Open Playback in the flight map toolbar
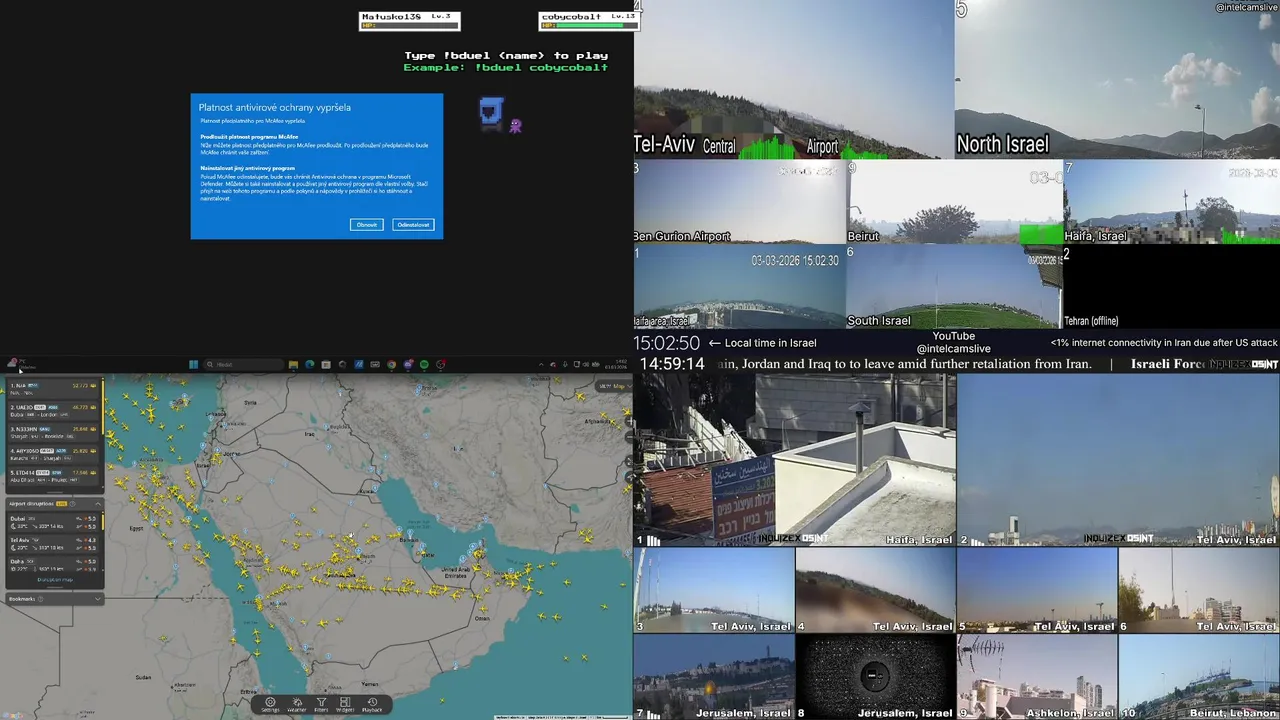1280x720 pixels. tap(372, 705)
